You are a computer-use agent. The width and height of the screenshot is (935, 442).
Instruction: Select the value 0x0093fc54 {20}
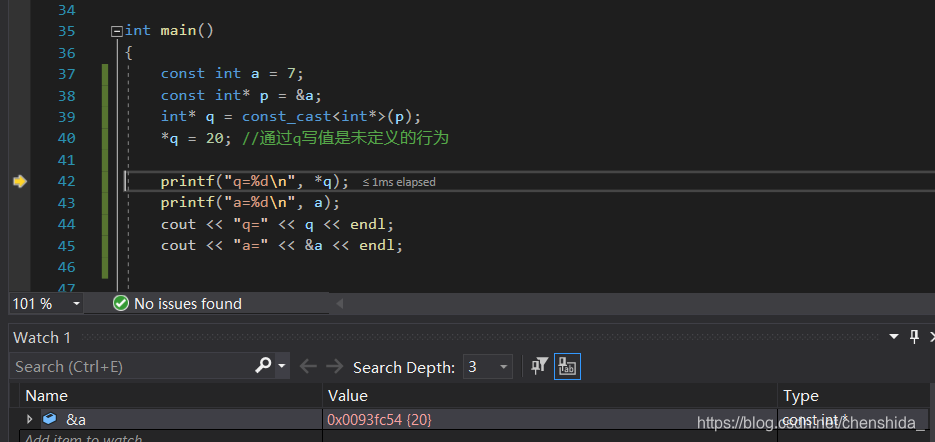point(379,420)
